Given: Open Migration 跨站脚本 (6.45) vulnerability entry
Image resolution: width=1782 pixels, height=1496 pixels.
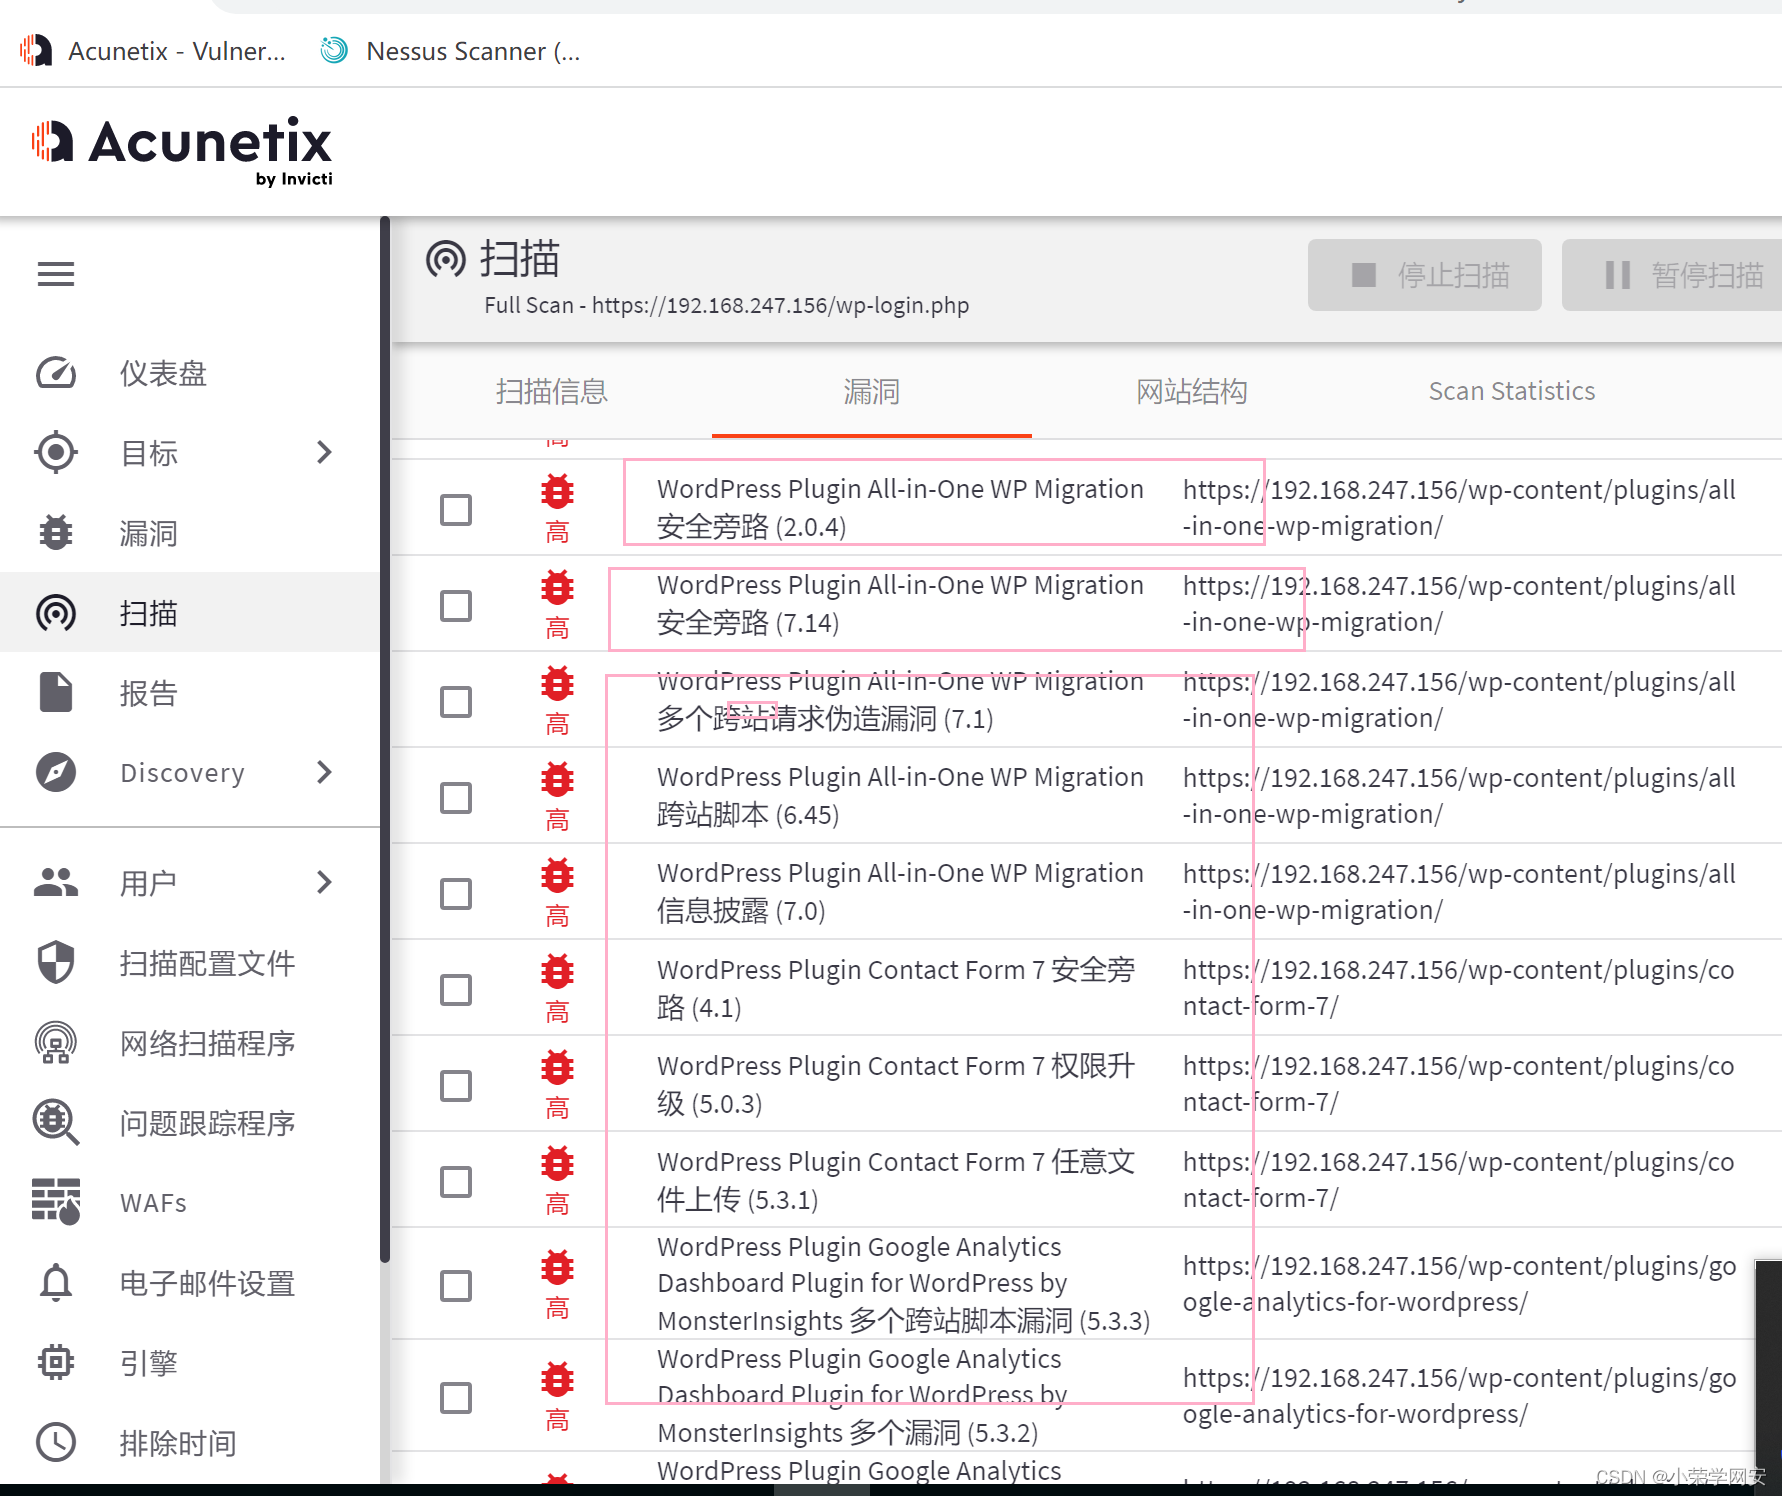Looking at the screenshot, I should click(x=900, y=795).
